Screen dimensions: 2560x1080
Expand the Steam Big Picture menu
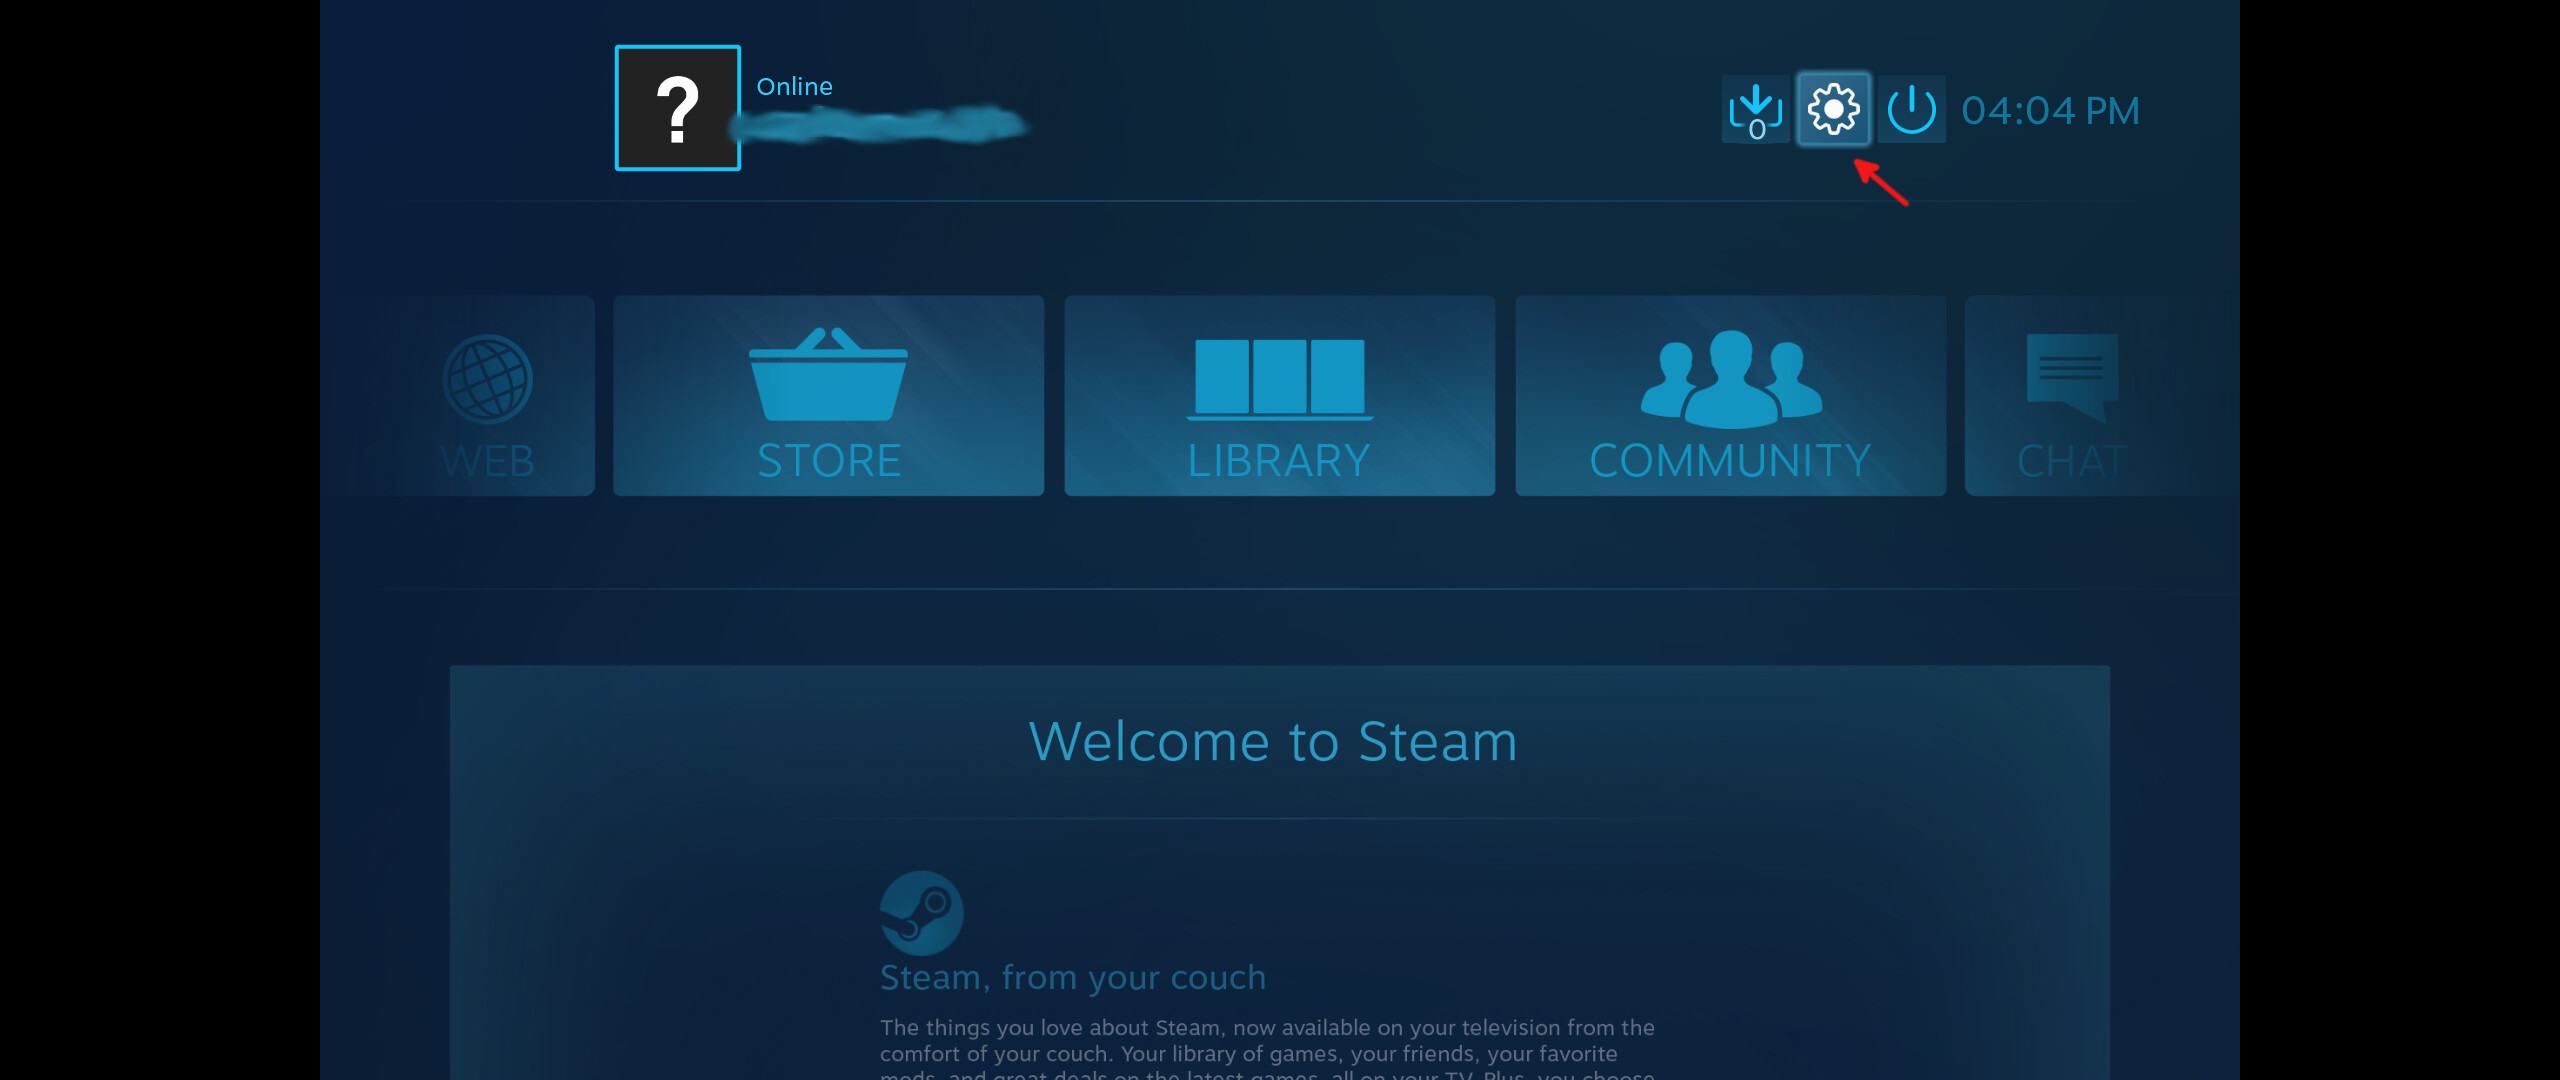1830,109
